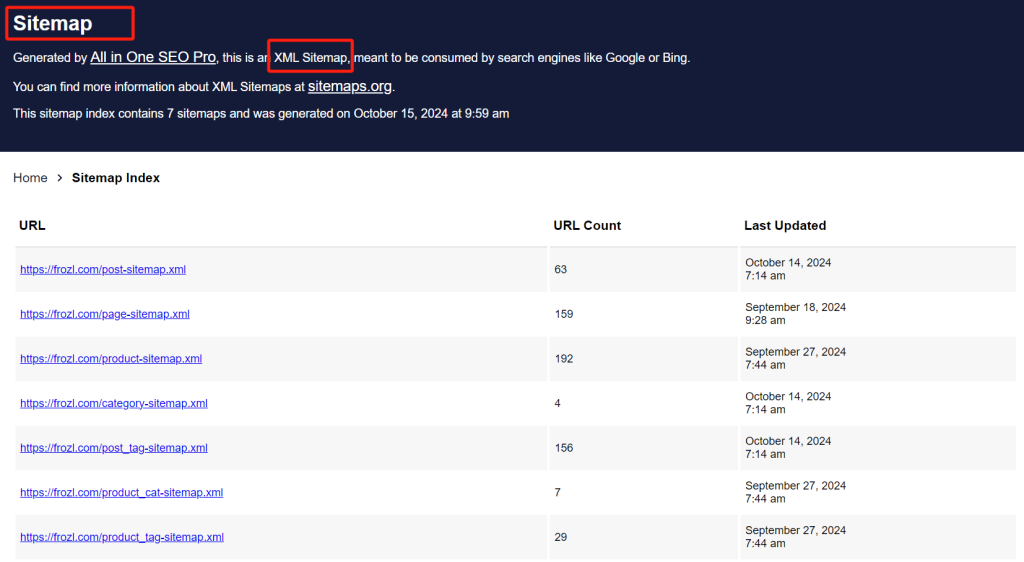Click the Sitemap page heading
This screenshot has width=1024, height=562.
click(53, 23)
